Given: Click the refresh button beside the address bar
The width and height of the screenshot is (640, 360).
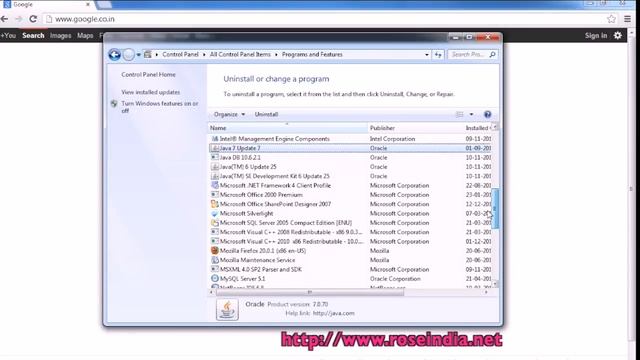Looking at the screenshot, I should [438, 55].
